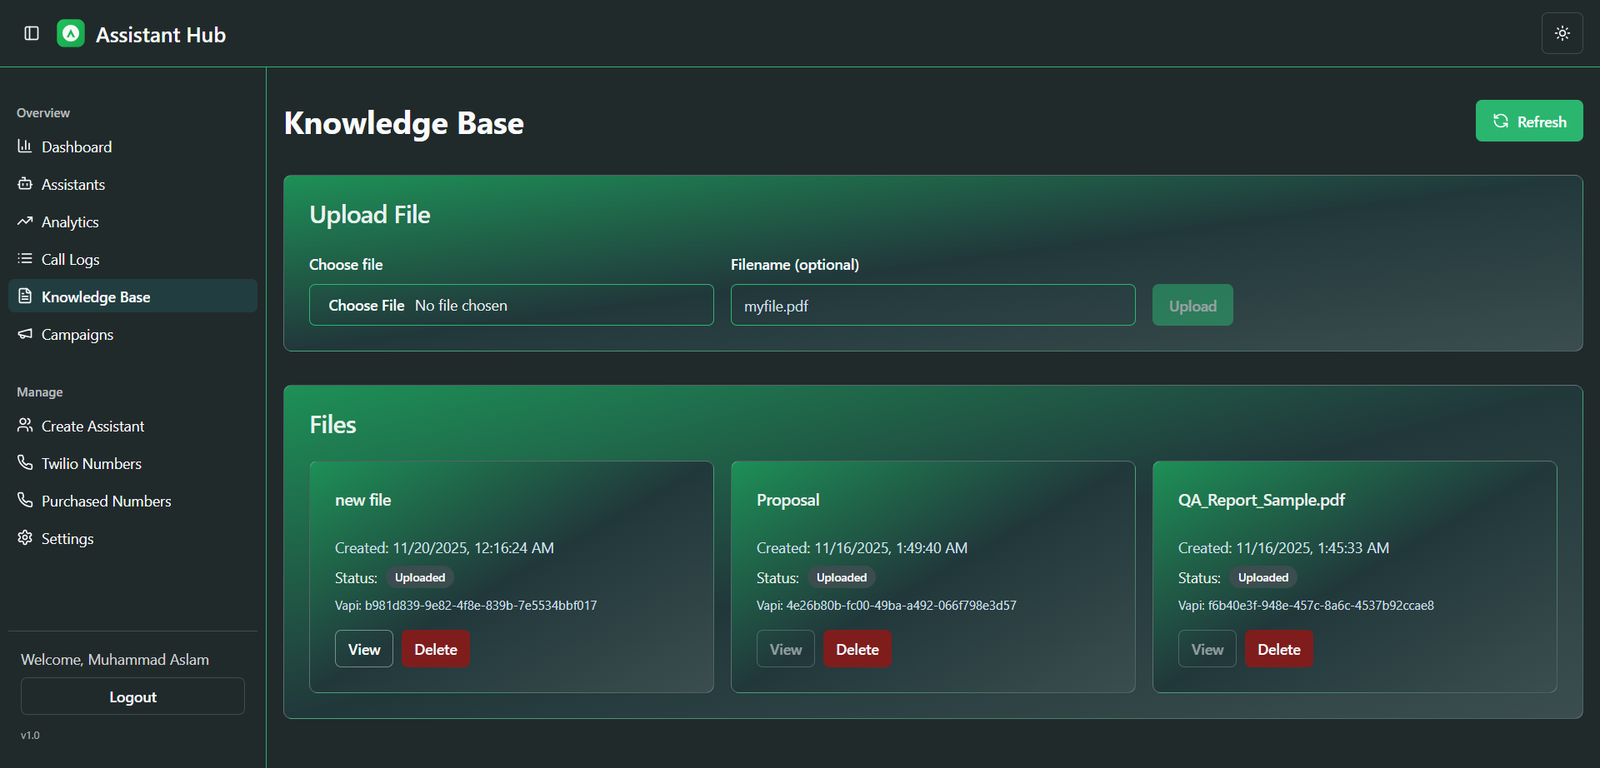Go to Purchased Numbers page
The image size is (1600, 768).
click(106, 501)
